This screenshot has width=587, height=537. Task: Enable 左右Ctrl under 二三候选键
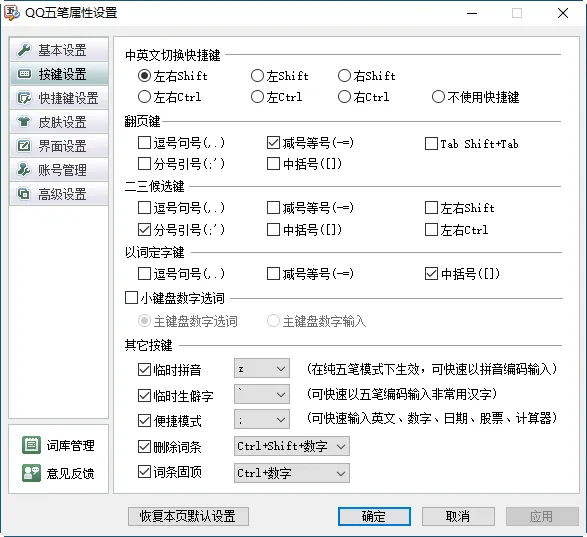coord(431,230)
